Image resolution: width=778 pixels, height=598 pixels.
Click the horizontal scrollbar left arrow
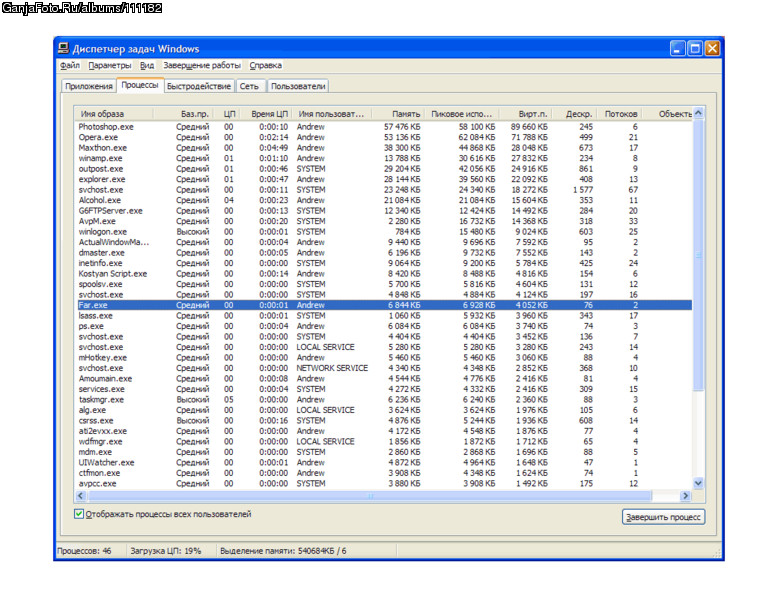pyautogui.click(x=81, y=495)
